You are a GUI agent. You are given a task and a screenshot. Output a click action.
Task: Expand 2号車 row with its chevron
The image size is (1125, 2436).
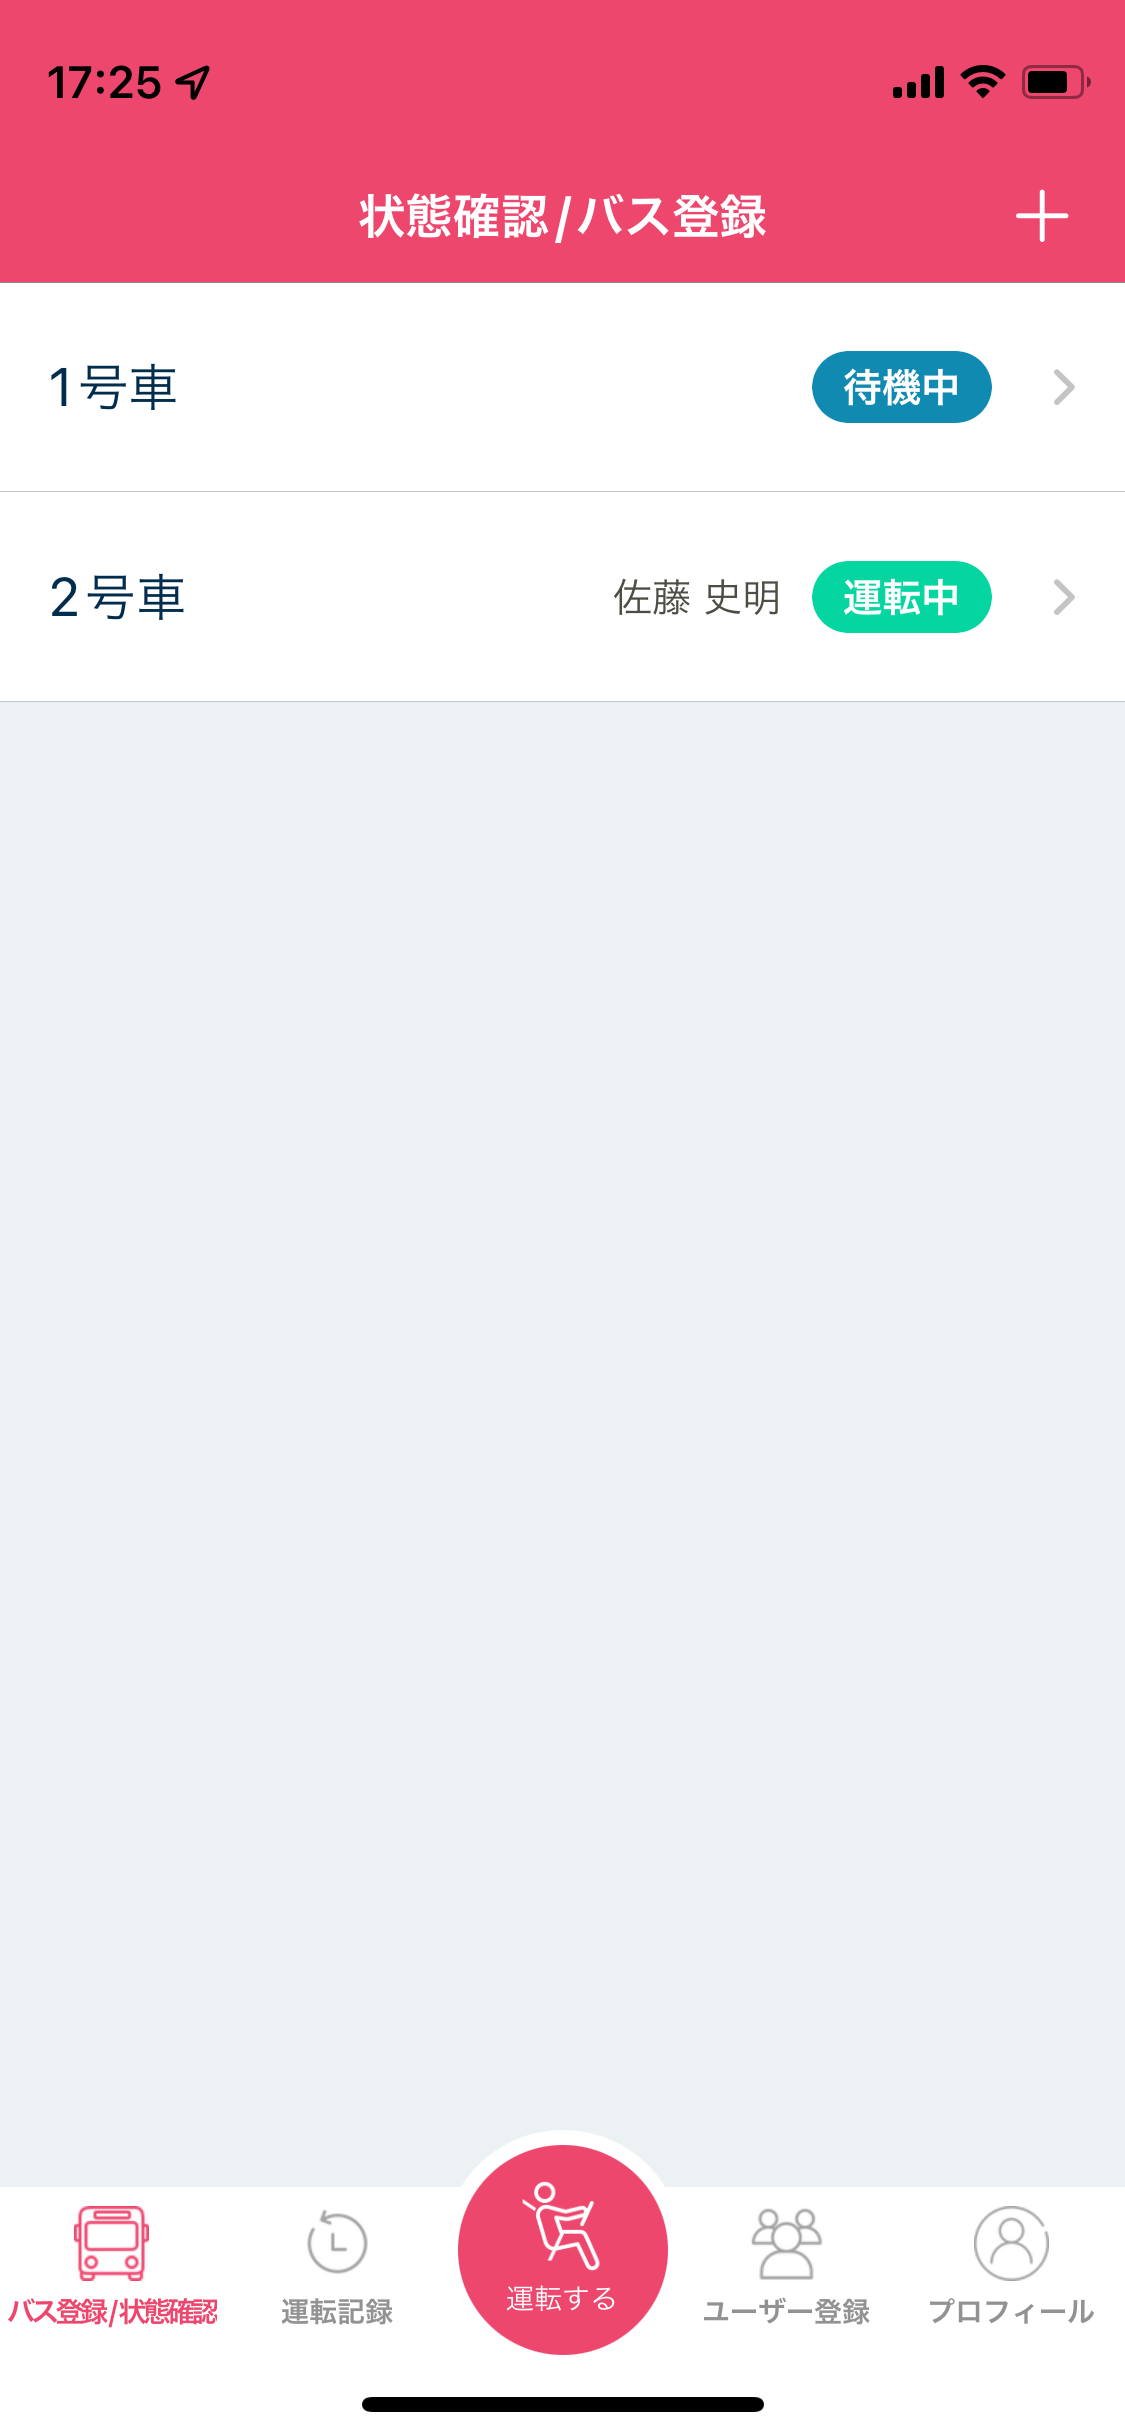tap(1064, 597)
